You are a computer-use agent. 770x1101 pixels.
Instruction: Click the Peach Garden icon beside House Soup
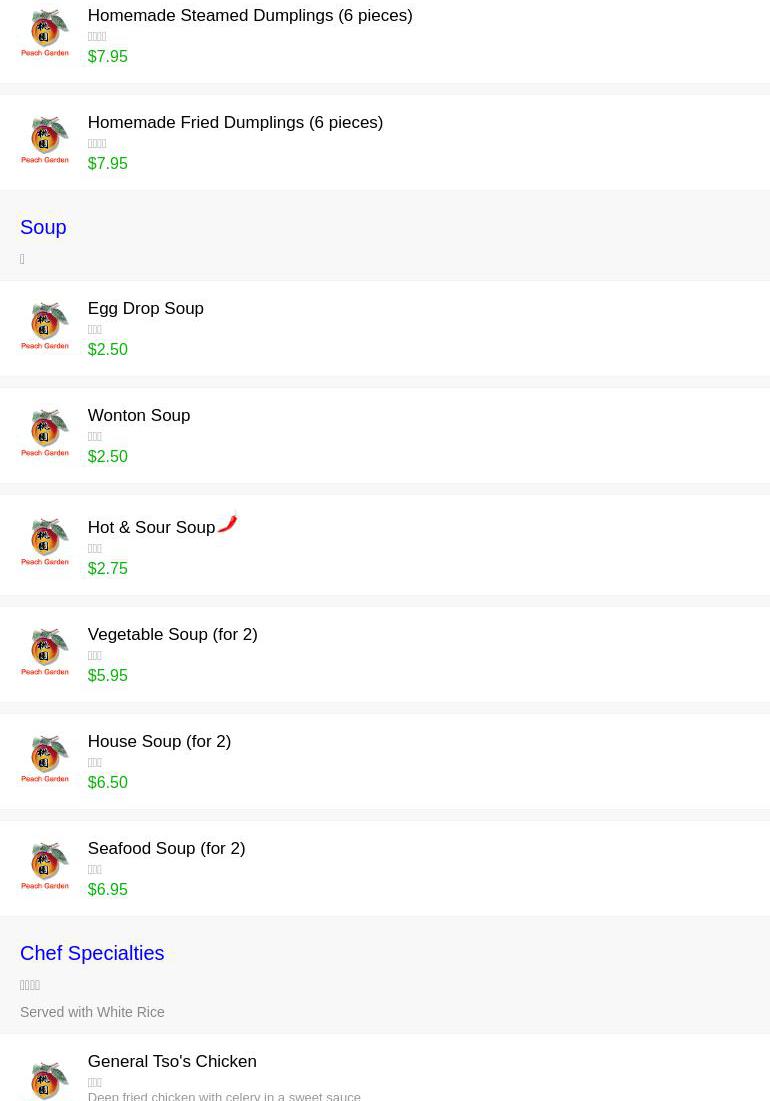45,759
